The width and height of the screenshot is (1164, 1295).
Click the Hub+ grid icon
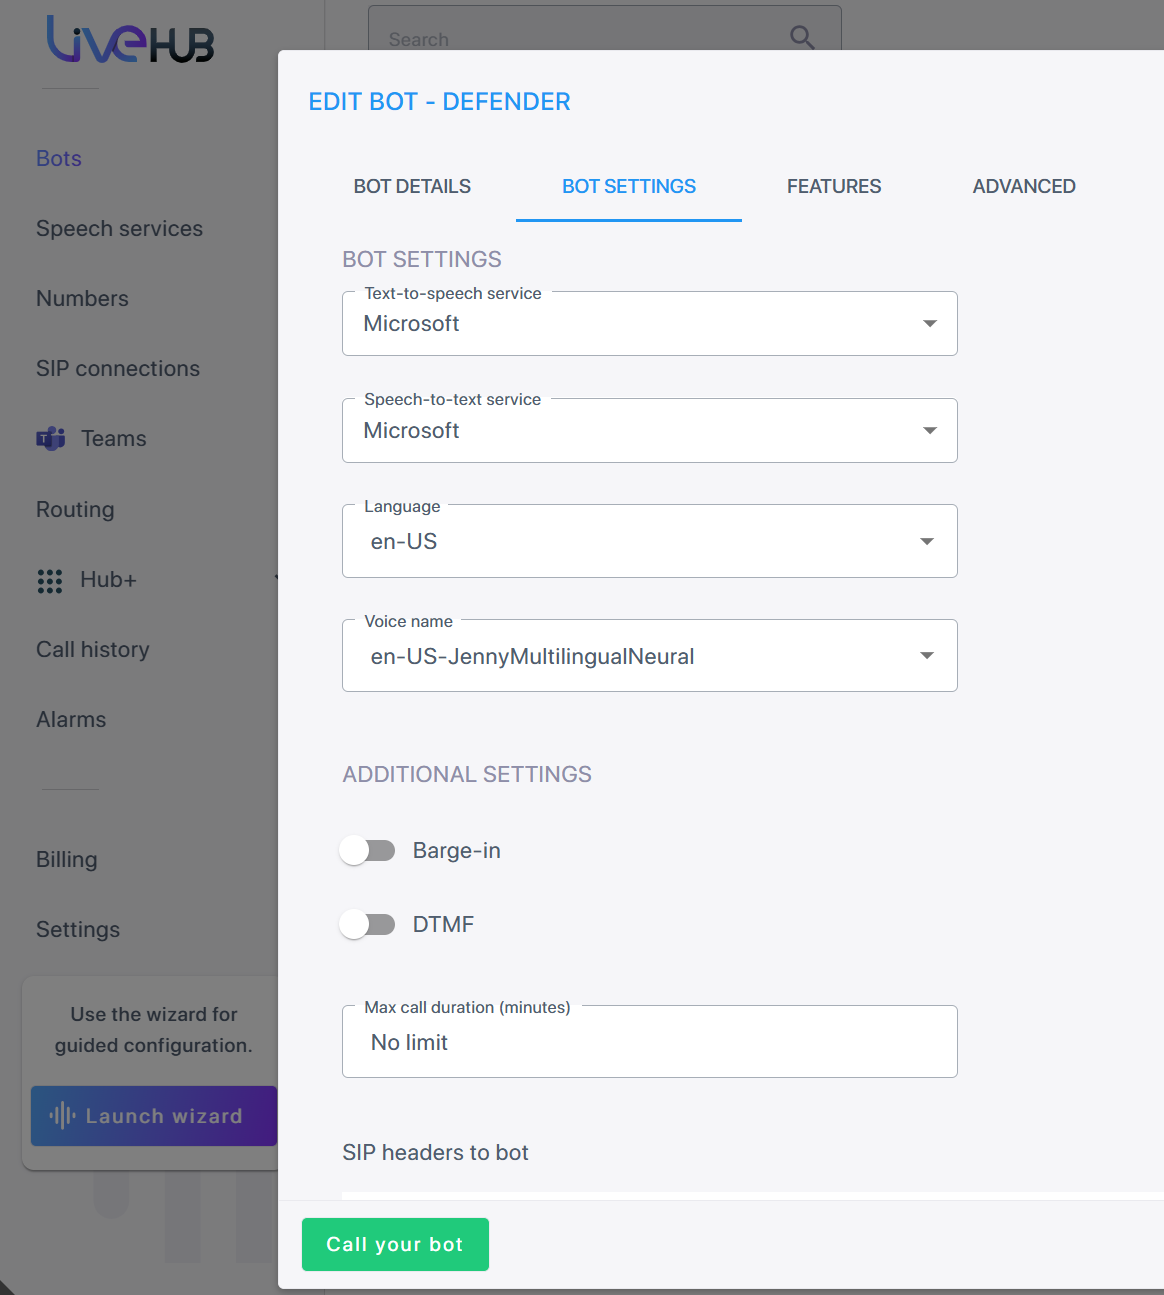50,581
